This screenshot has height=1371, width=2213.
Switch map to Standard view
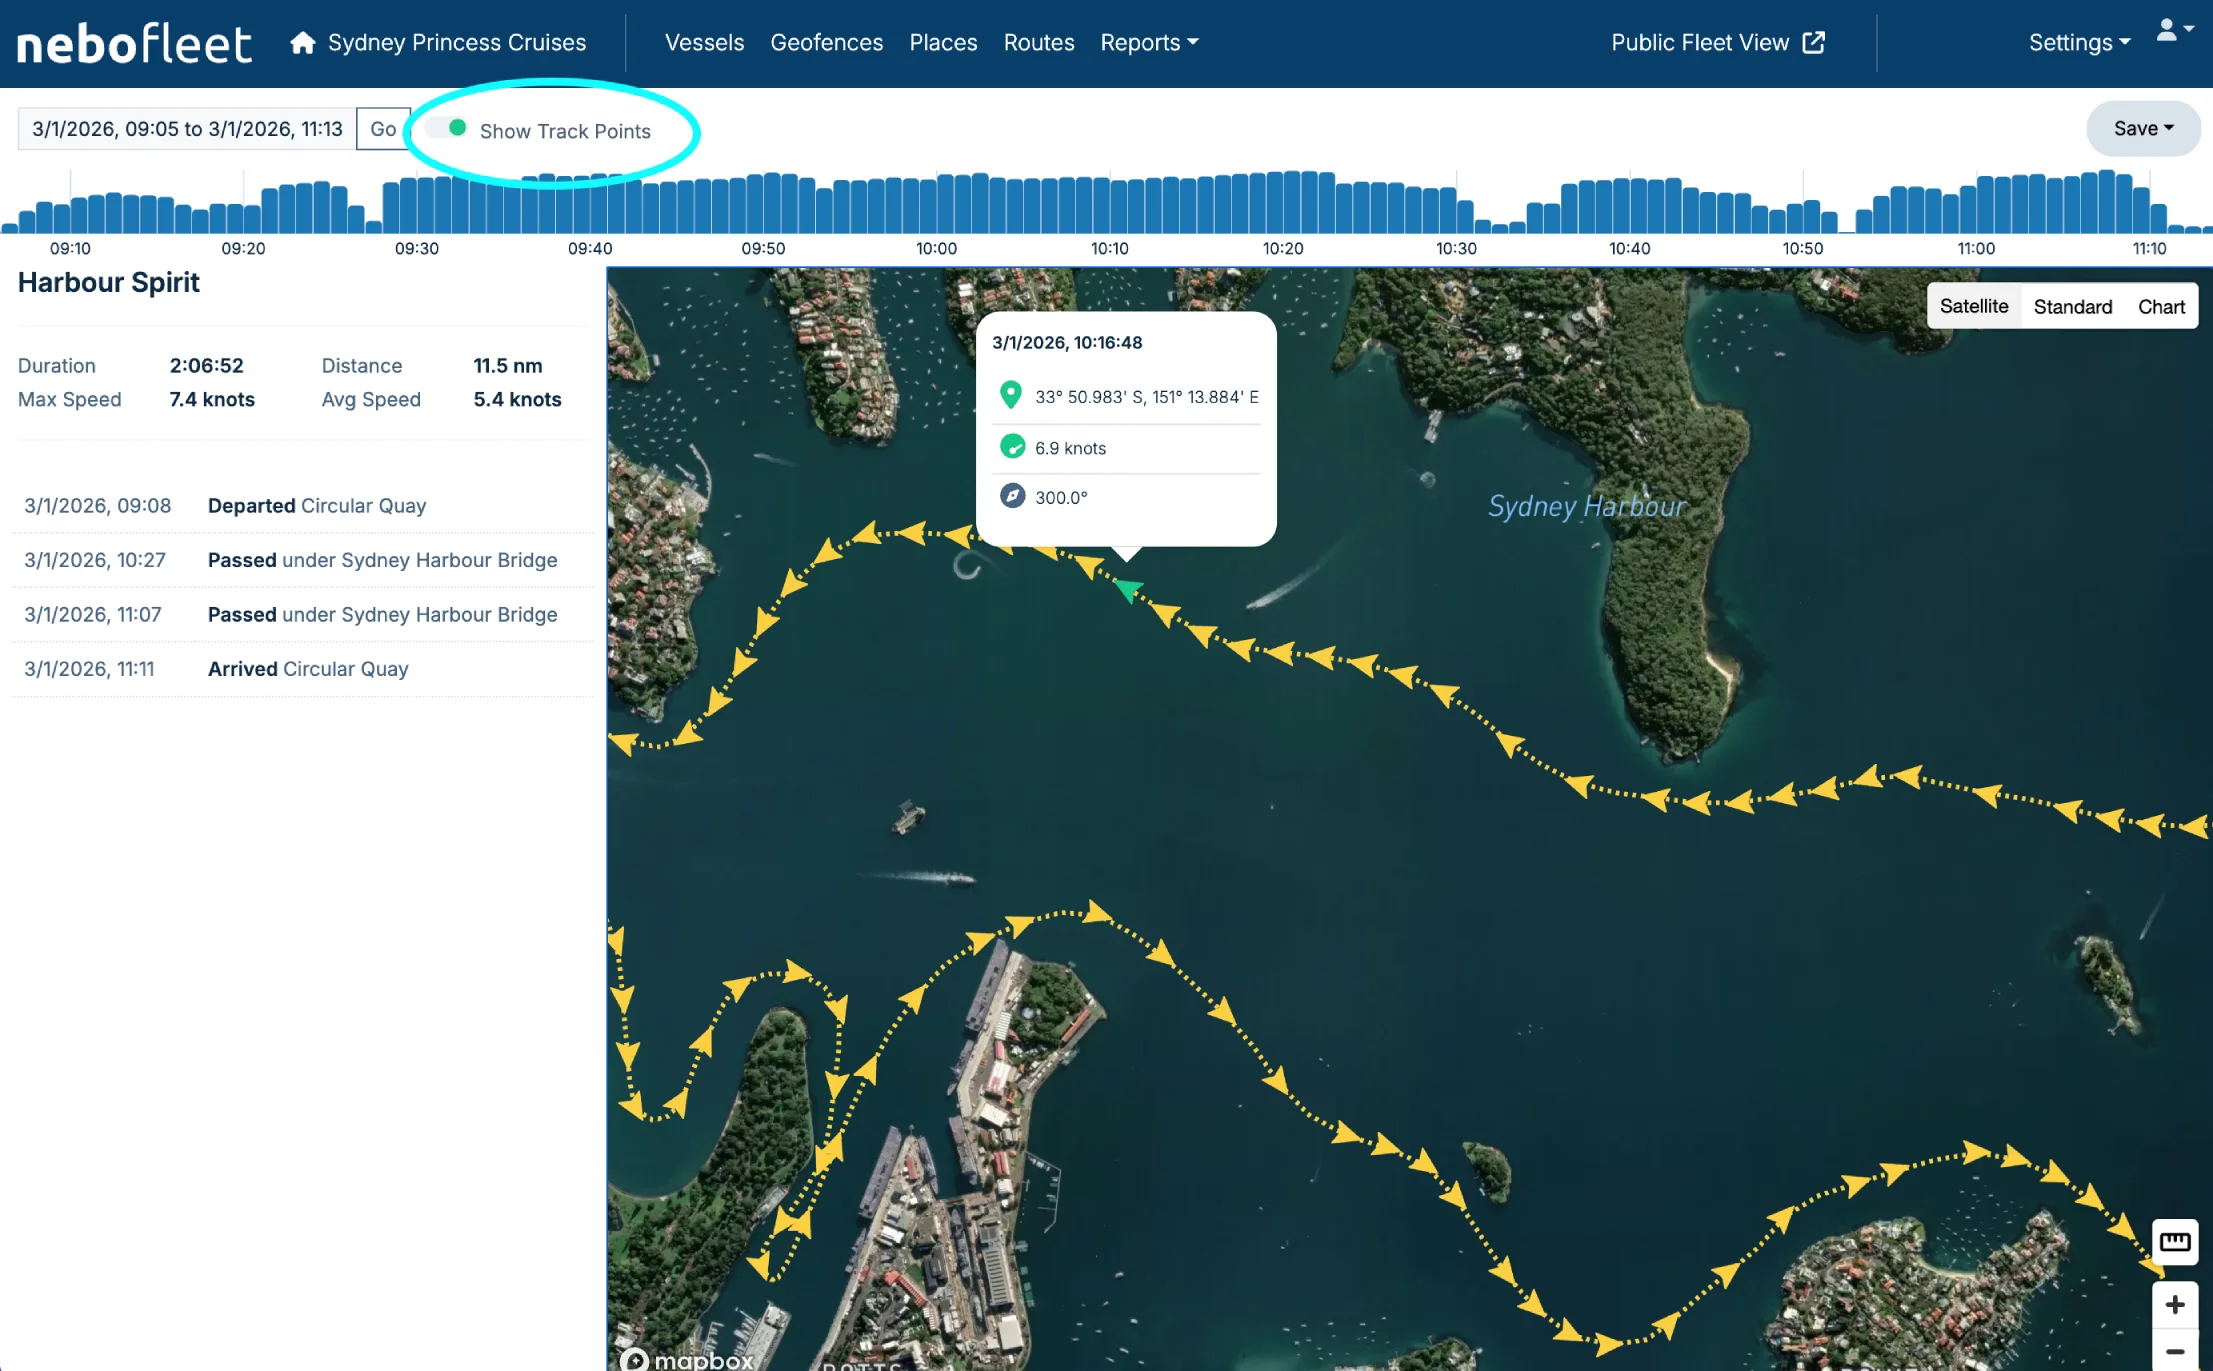point(2072,307)
